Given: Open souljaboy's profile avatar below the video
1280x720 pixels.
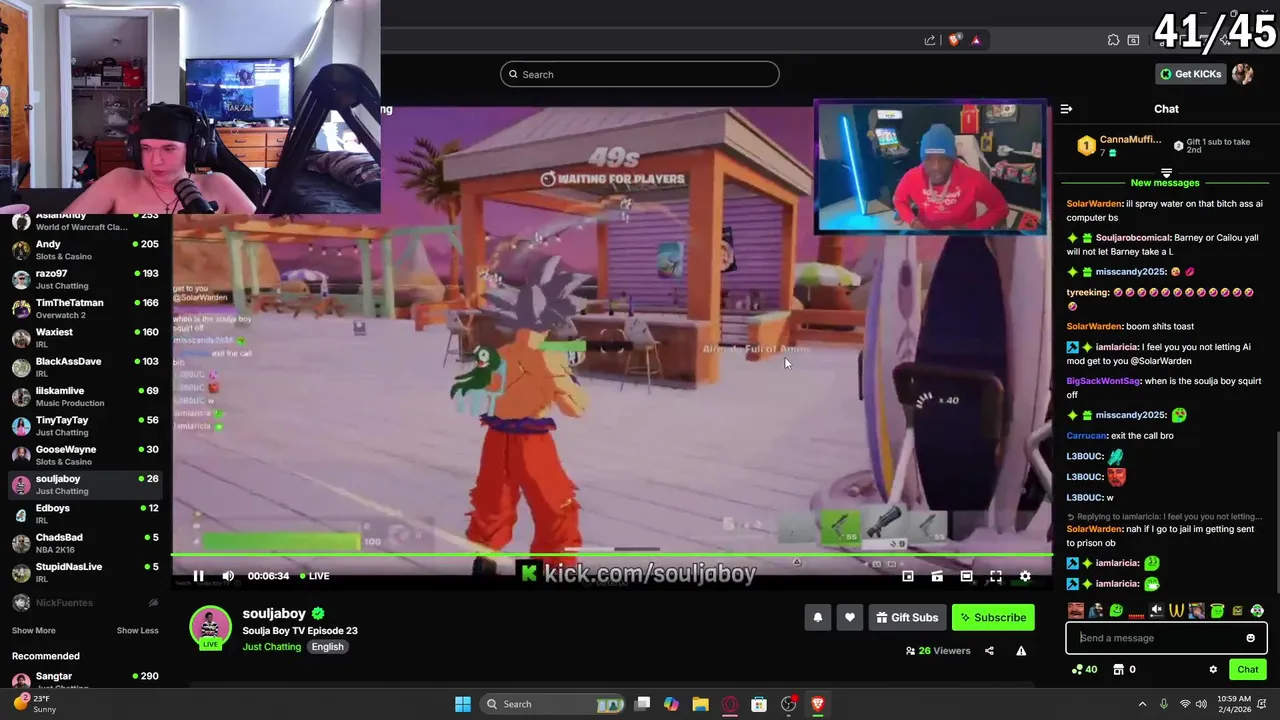Looking at the screenshot, I should click(210, 627).
